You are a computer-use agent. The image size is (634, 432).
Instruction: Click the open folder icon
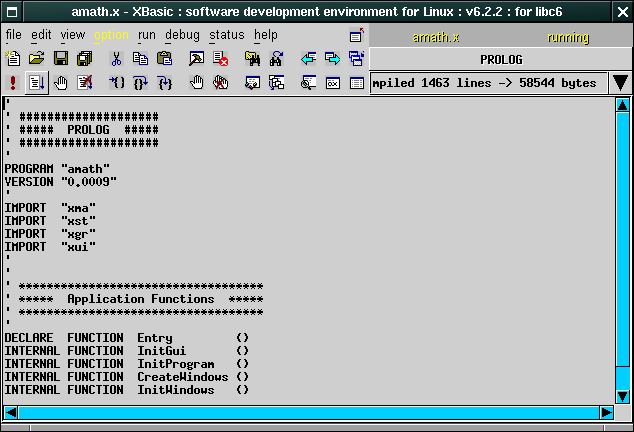[37, 59]
